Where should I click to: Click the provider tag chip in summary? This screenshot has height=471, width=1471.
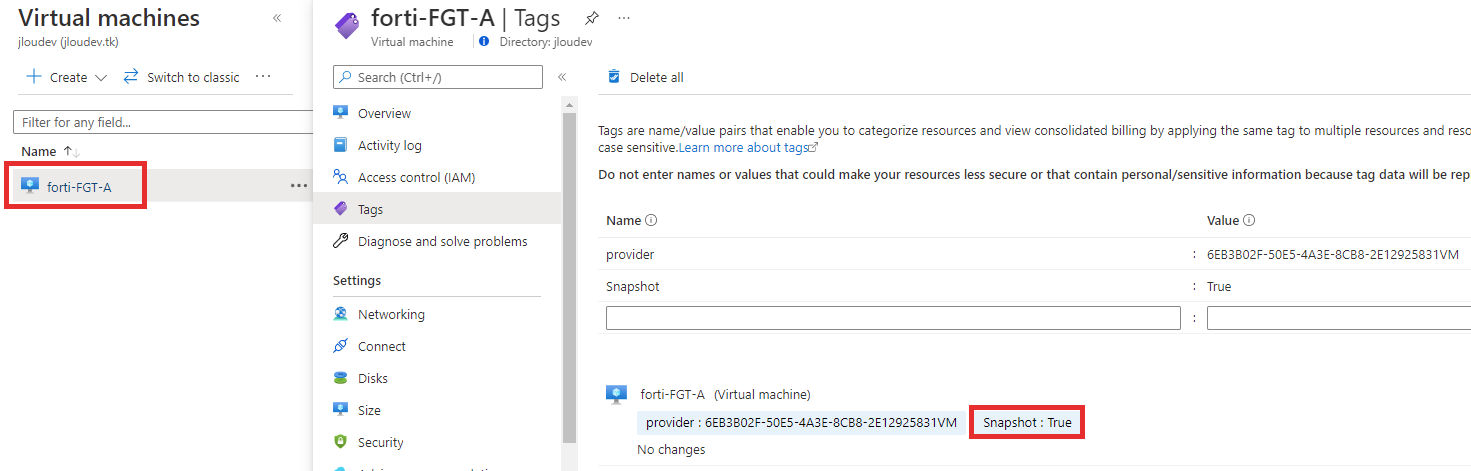pos(802,422)
